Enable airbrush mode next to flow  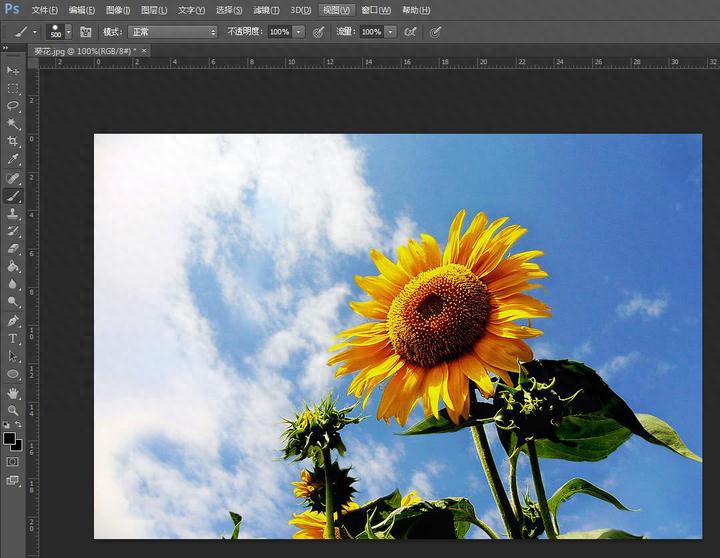point(410,32)
